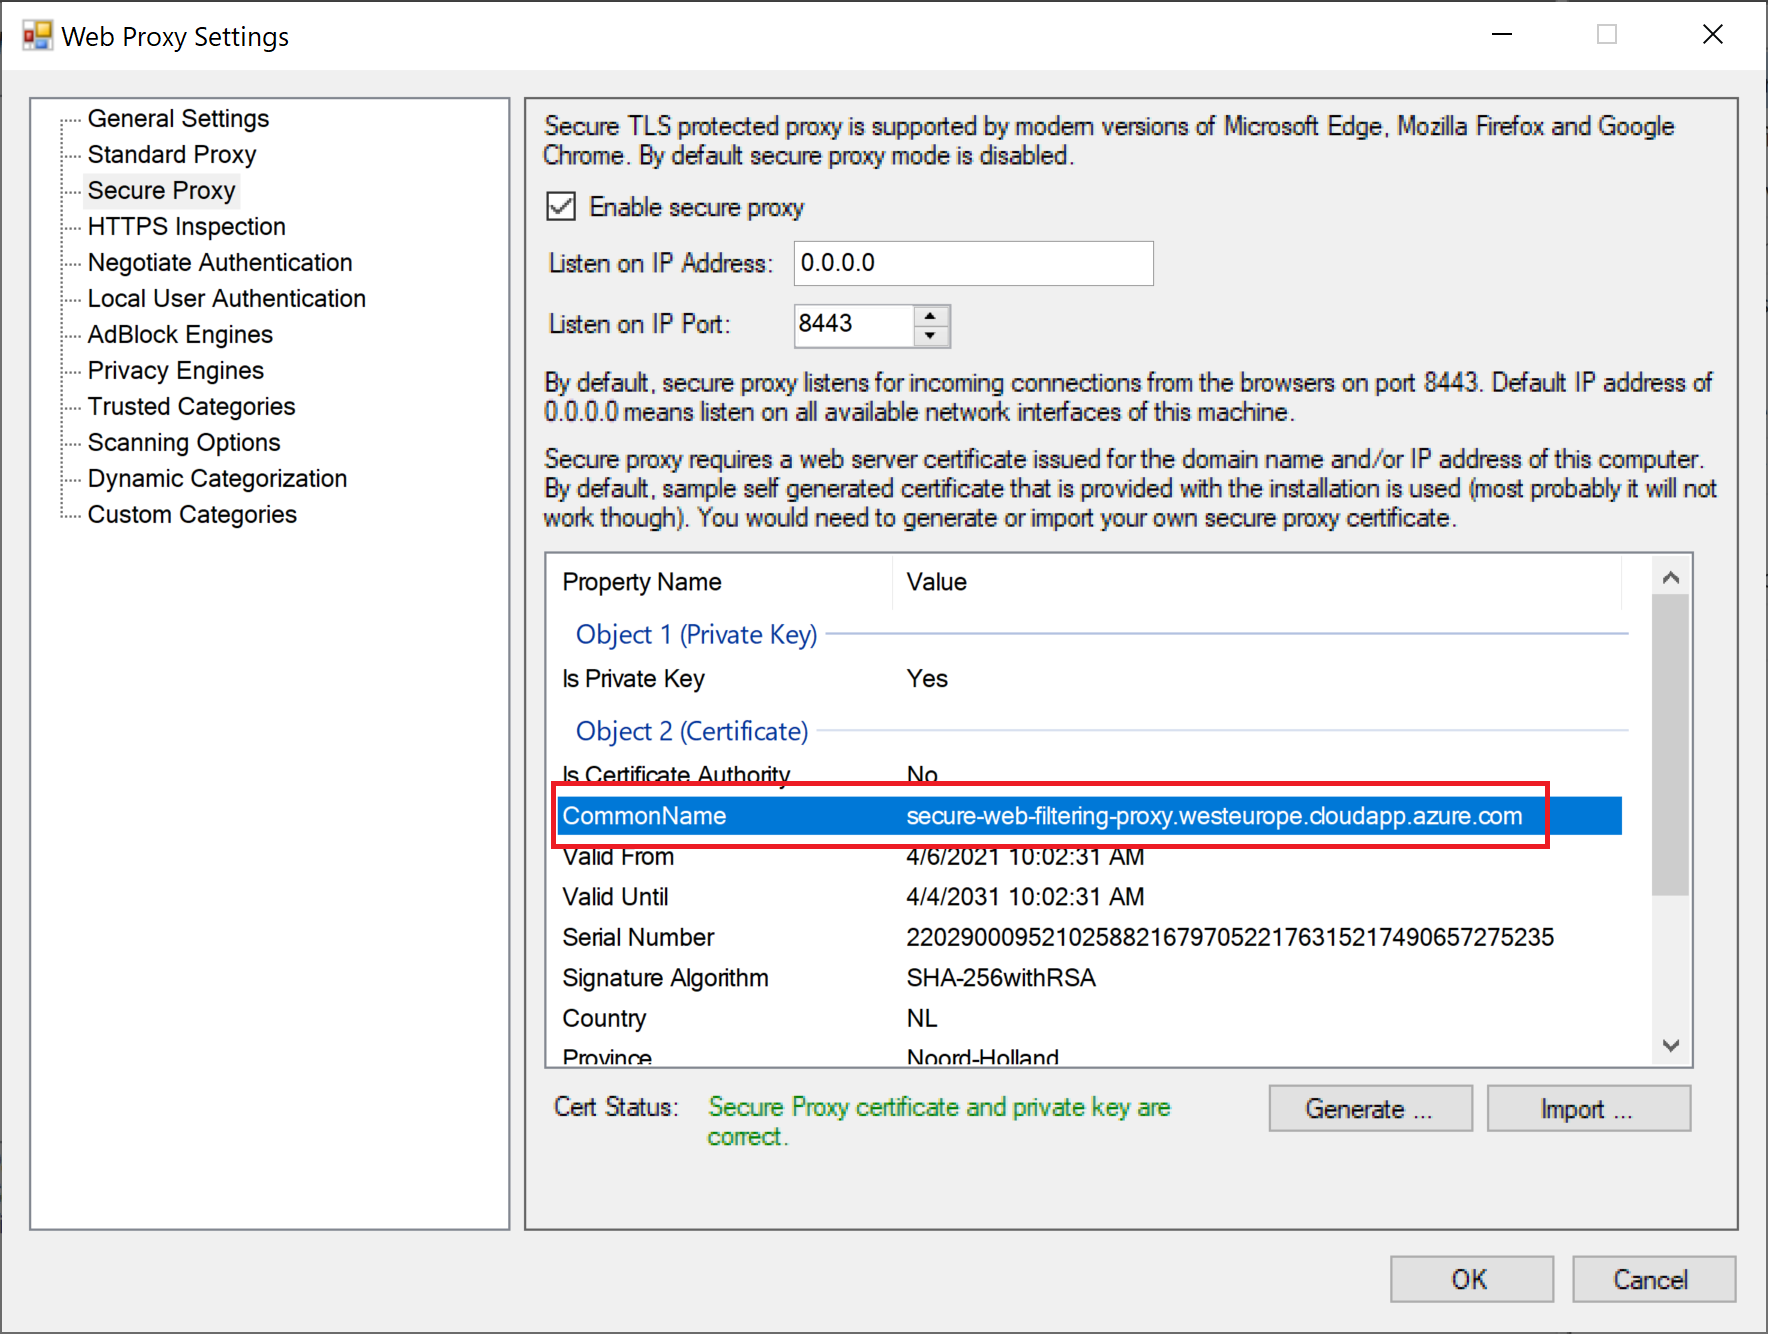Viewport: 1768px width, 1334px height.
Task: Click the 4/4/2031 10:02:31 AM value
Action: point(1025,896)
